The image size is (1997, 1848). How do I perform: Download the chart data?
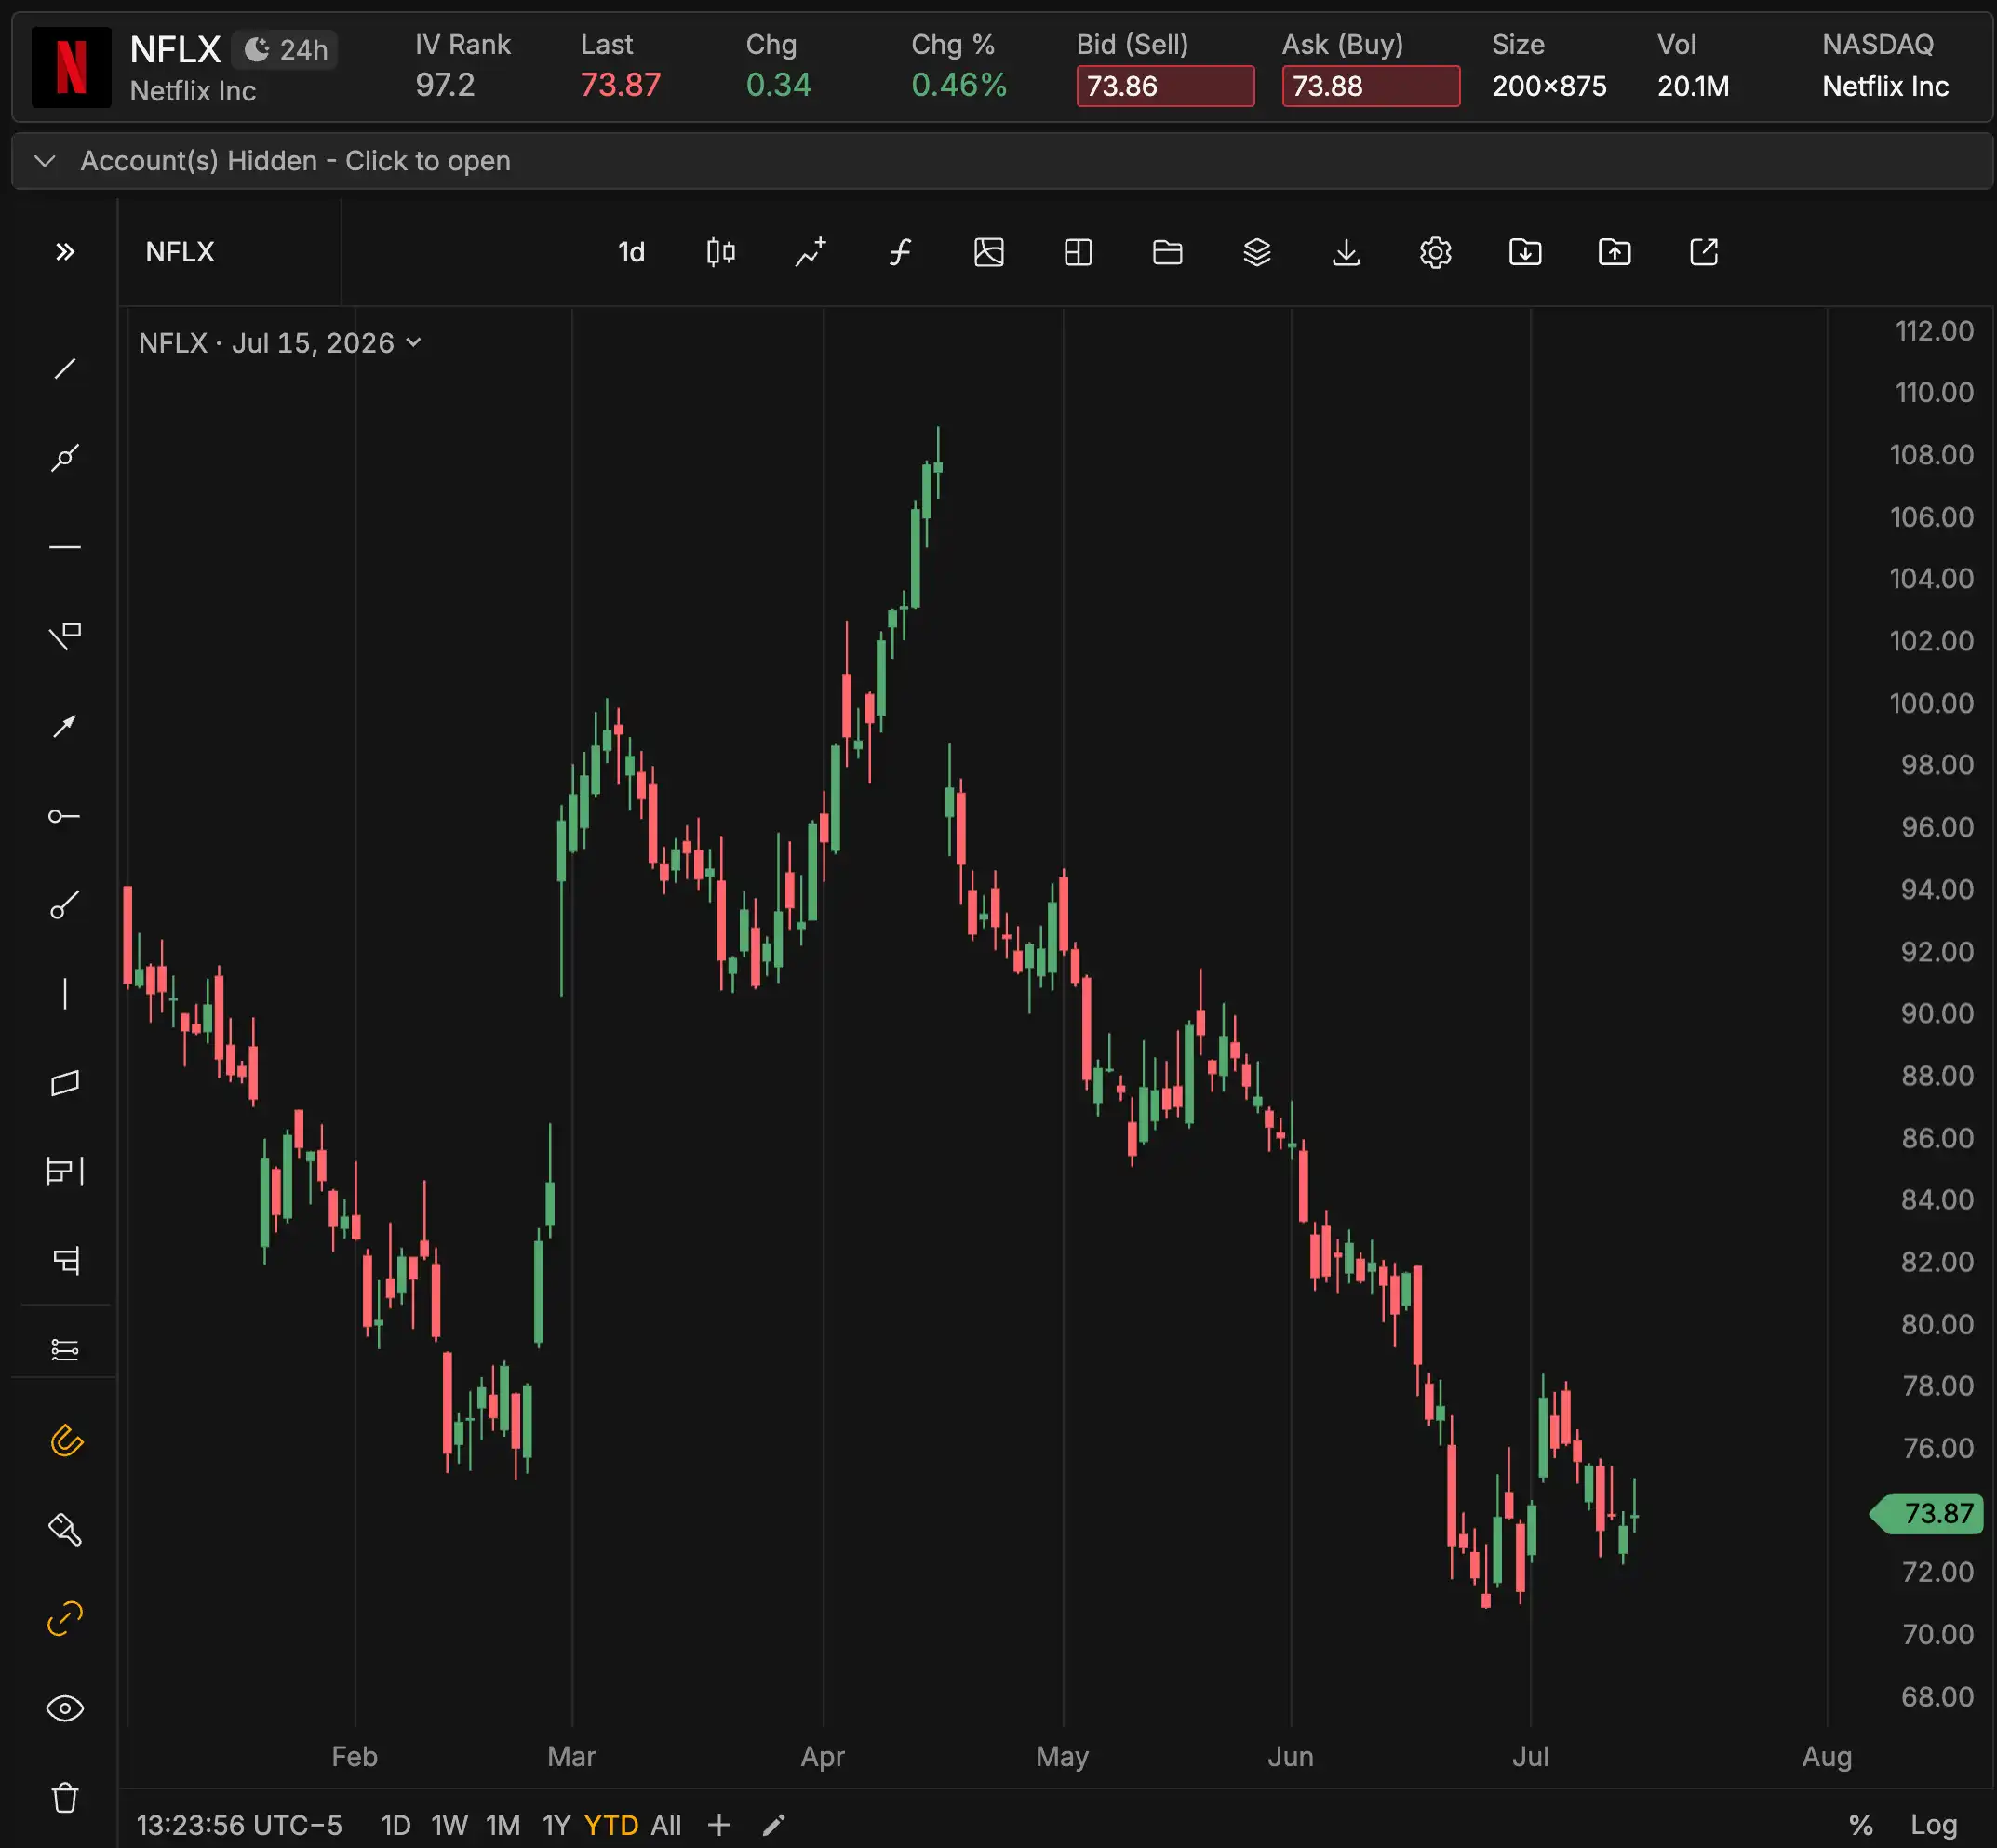coord(1346,252)
